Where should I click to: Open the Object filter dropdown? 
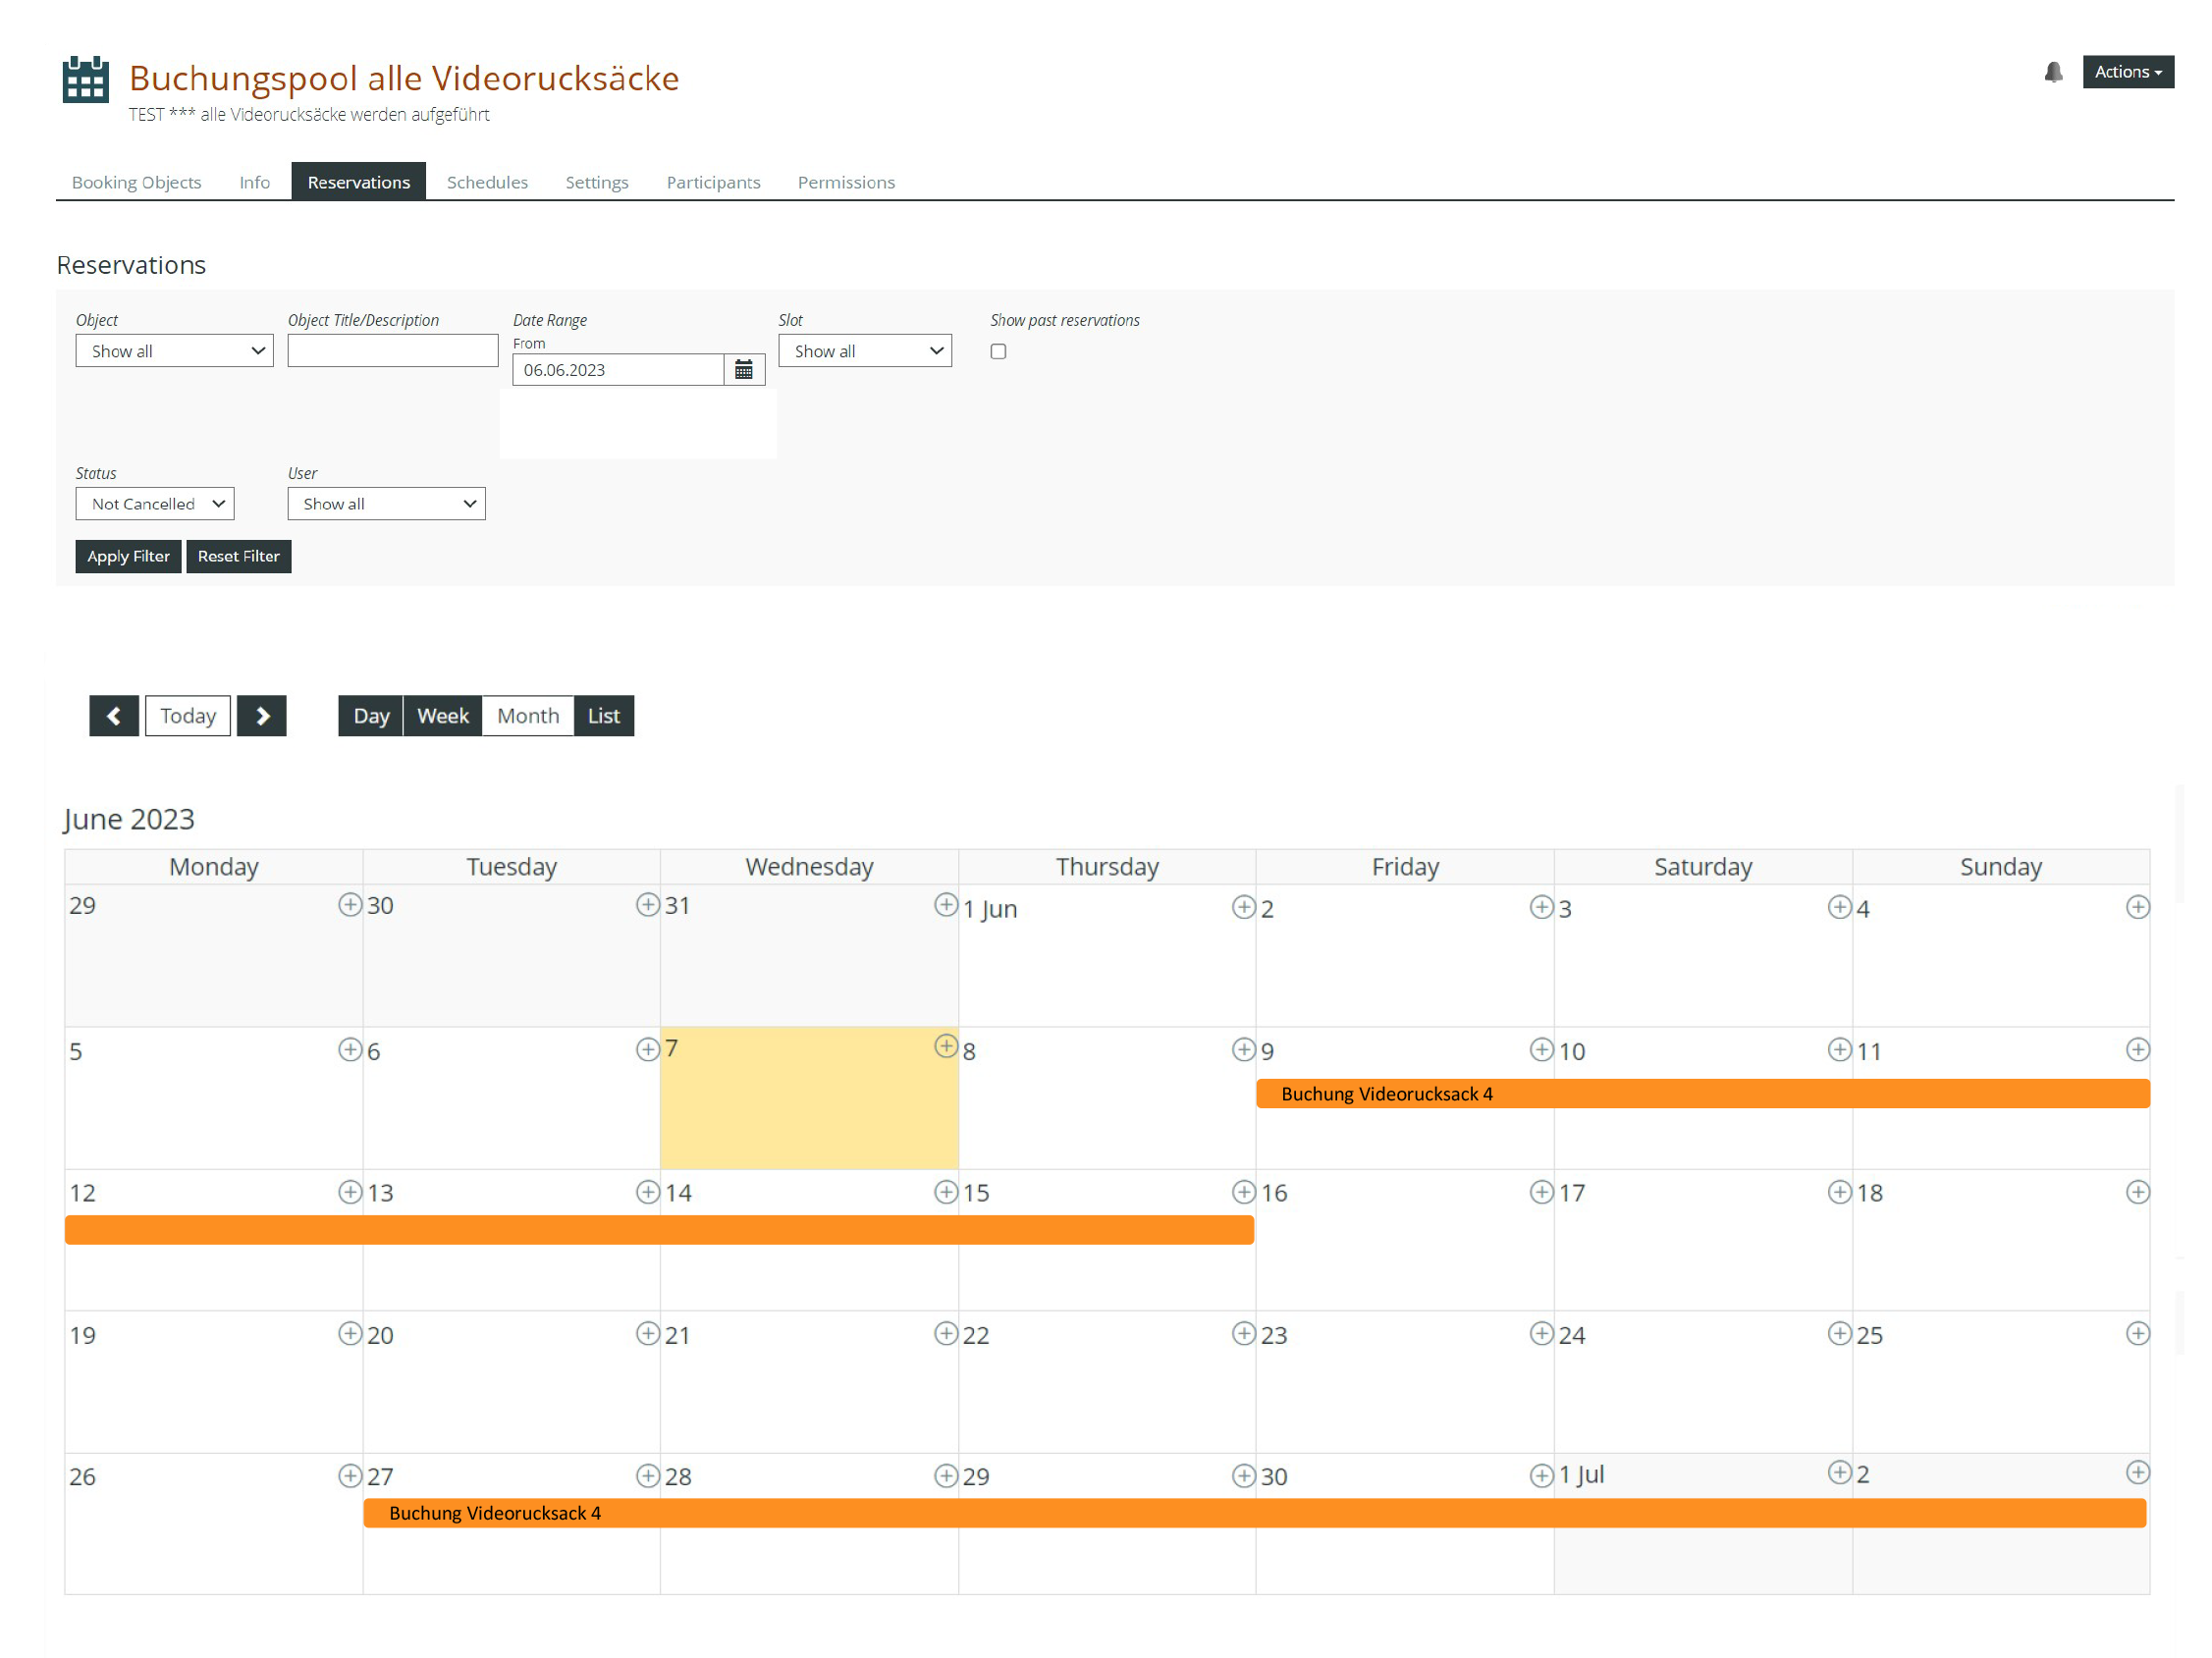[x=174, y=351]
